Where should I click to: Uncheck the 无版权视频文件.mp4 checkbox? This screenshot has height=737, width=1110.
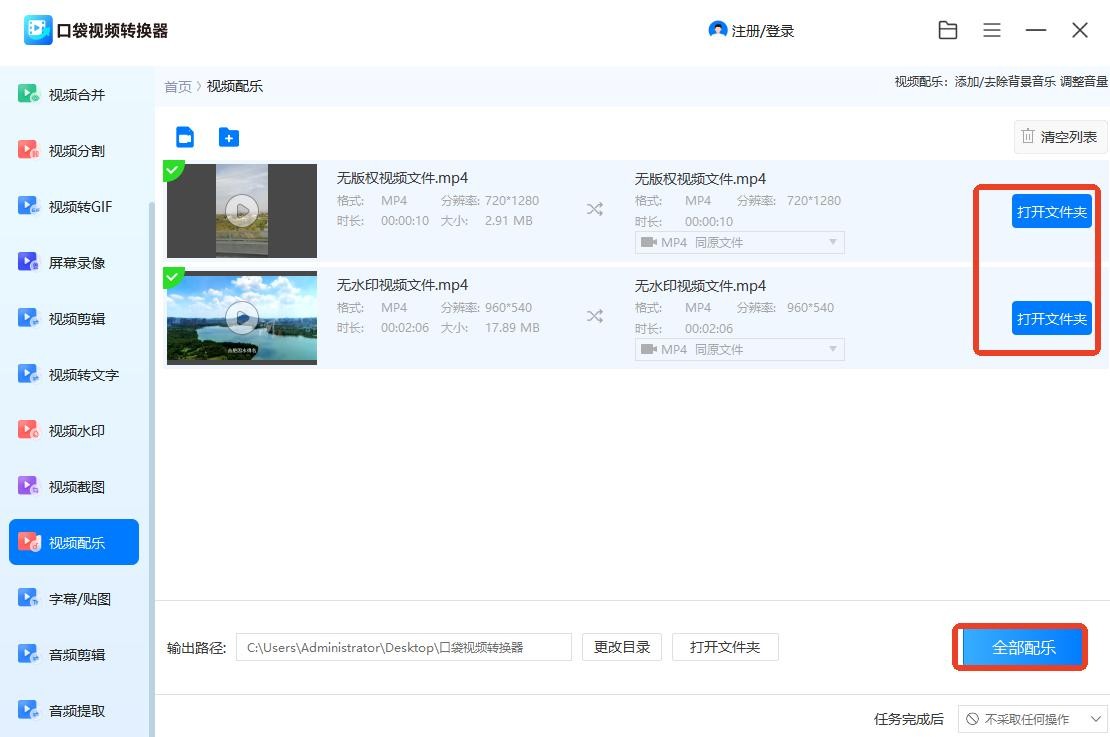click(x=173, y=171)
